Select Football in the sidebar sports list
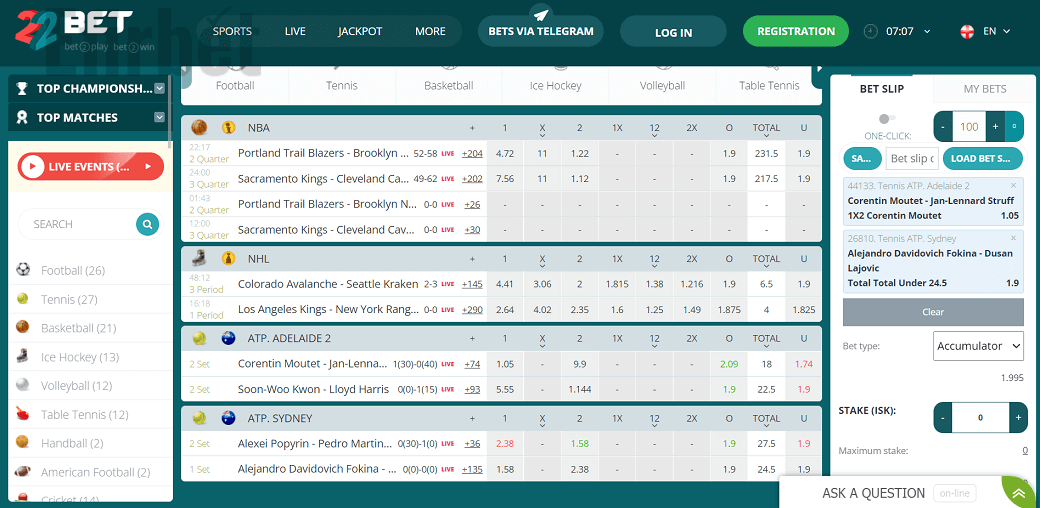This screenshot has height=508, width=1040. [x=73, y=271]
